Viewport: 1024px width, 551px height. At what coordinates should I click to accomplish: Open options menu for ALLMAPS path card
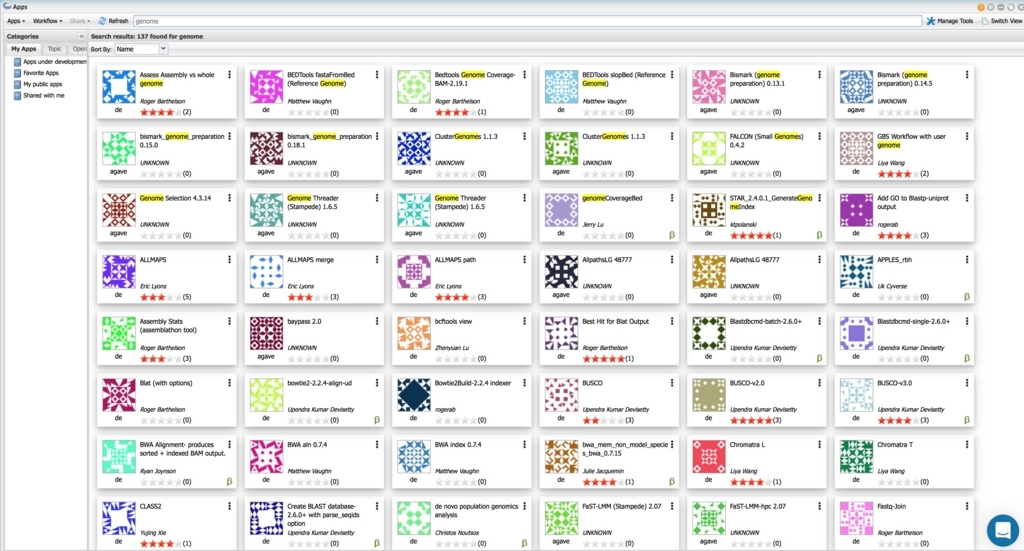524,260
